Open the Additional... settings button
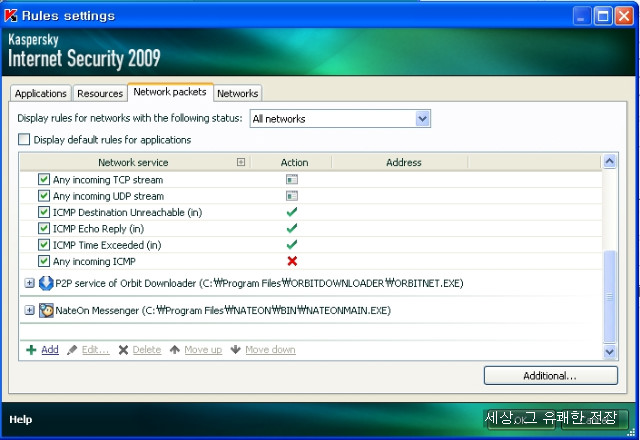The height and width of the screenshot is (440, 640). point(551,376)
